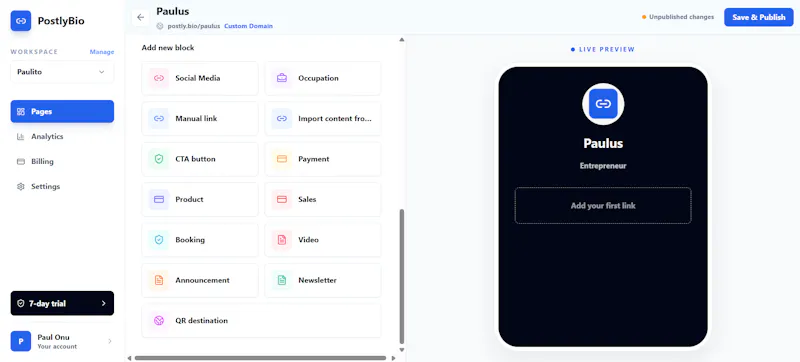800x362 pixels.
Task: Add a QR destination block
Action: pyautogui.click(x=261, y=321)
